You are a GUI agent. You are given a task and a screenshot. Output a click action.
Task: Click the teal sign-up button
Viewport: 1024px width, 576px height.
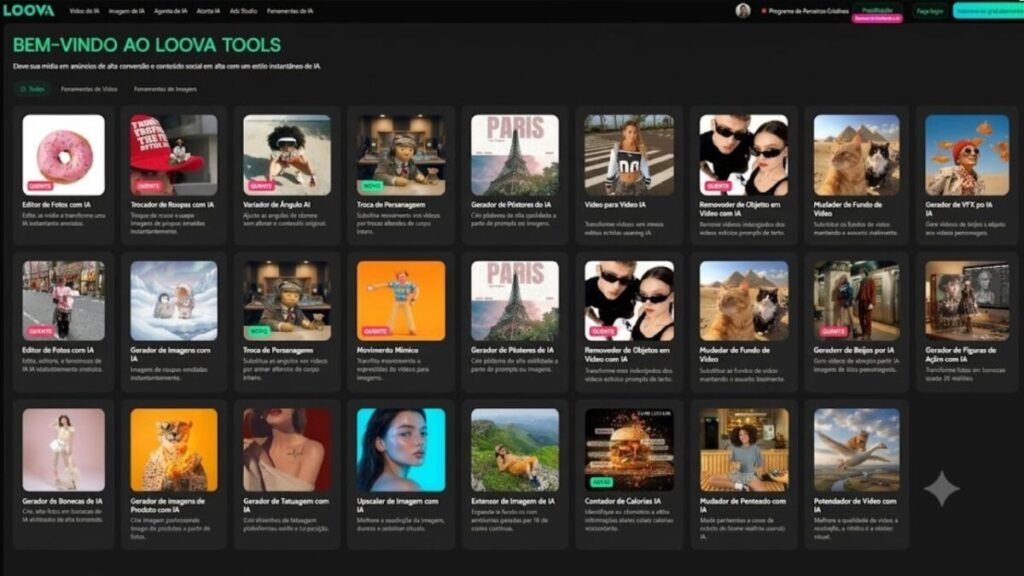(988, 11)
